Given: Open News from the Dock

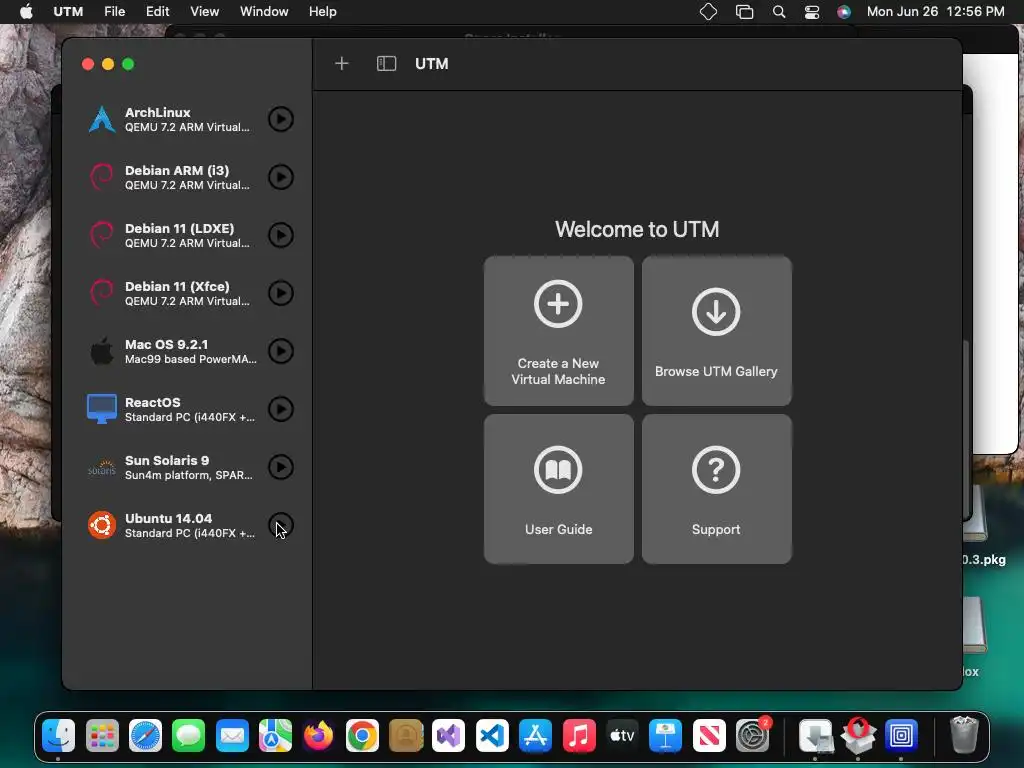Looking at the screenshot, I should [709, 736].
